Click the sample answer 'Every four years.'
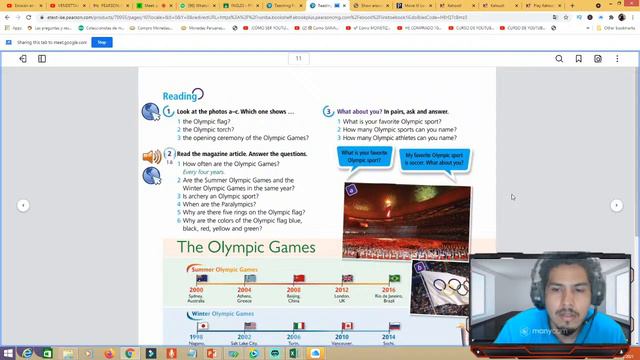 coord(203,172)
